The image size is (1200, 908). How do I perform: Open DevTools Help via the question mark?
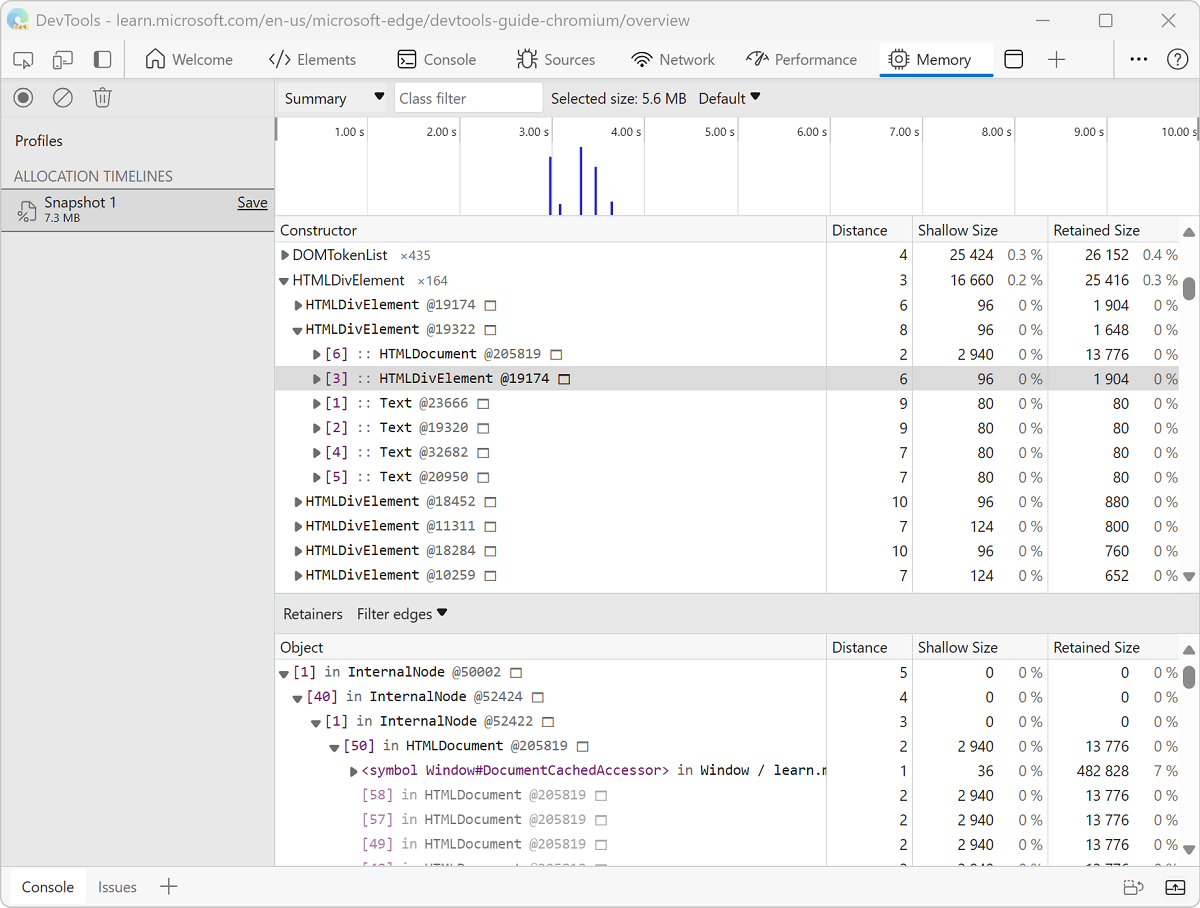point(1177,59)
